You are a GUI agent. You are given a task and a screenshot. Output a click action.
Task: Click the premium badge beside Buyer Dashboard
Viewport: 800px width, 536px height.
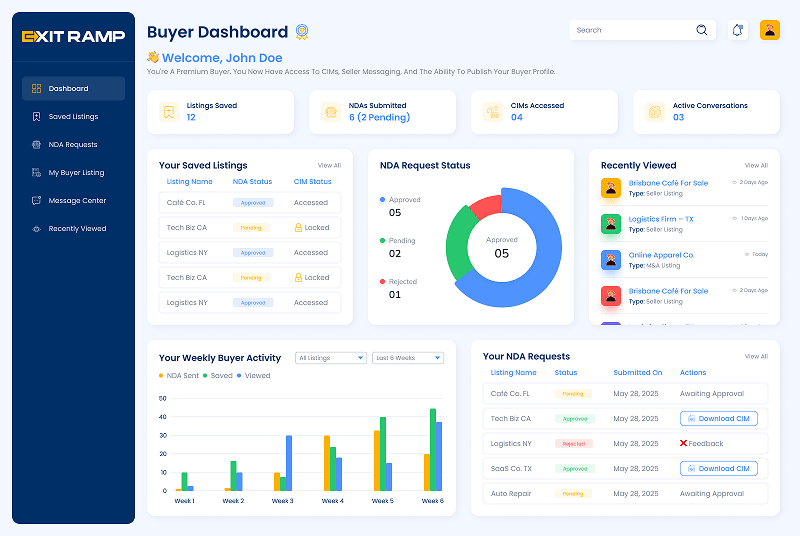(304, 32)
